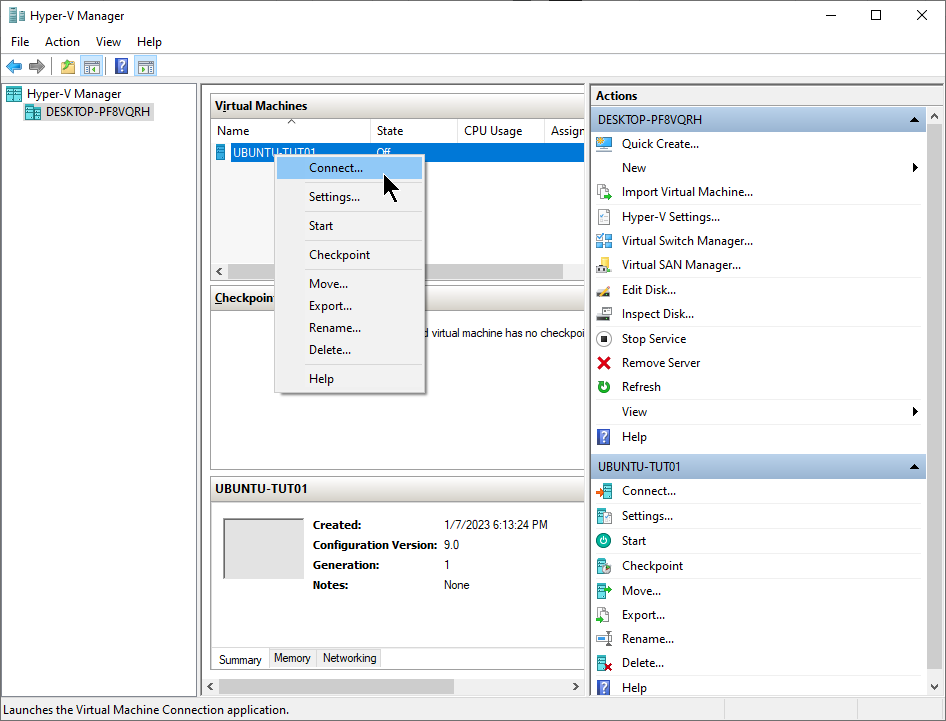Image resolution: width=946 pixels, height=721 pixels.
Task: Click the bottom scrollbar right arrow
Action: point(576,687)
